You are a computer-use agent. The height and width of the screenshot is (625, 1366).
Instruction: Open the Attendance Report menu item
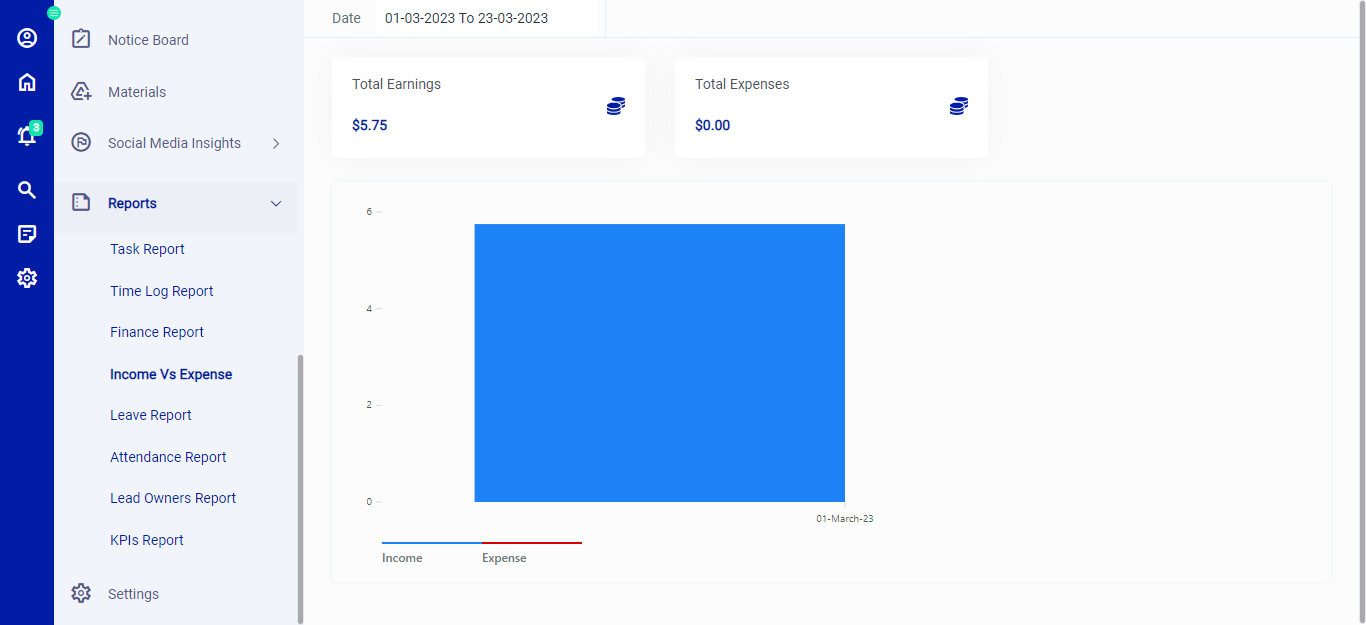[x=168, y=456]
